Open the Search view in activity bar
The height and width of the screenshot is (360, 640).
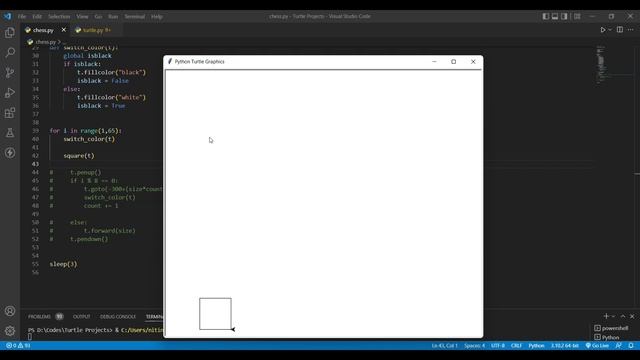10,52
